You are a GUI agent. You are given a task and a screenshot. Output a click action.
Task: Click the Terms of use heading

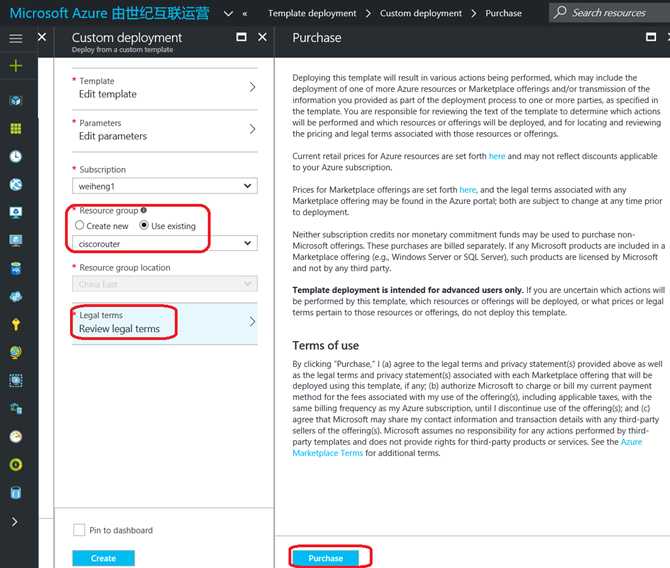click(x=326, y=345)
